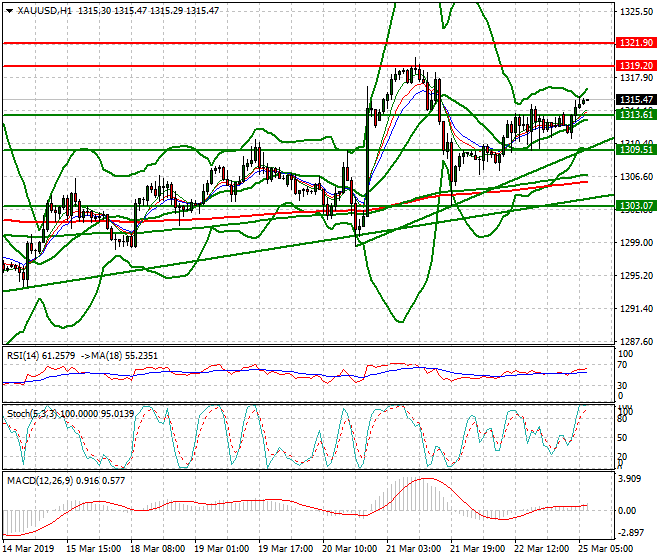Viewport: 660px width, 560px height.
Task: Select the 1303.07 green level label
Action: (x=636, y=206)
